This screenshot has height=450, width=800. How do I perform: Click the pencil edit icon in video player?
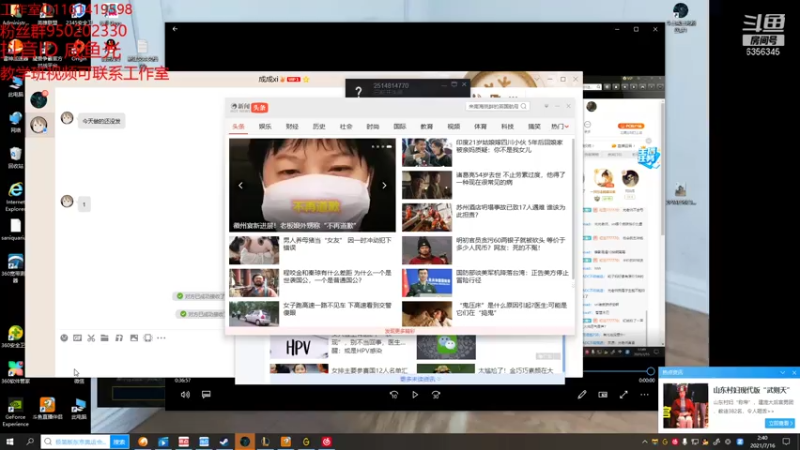click(x=582, y=394)
